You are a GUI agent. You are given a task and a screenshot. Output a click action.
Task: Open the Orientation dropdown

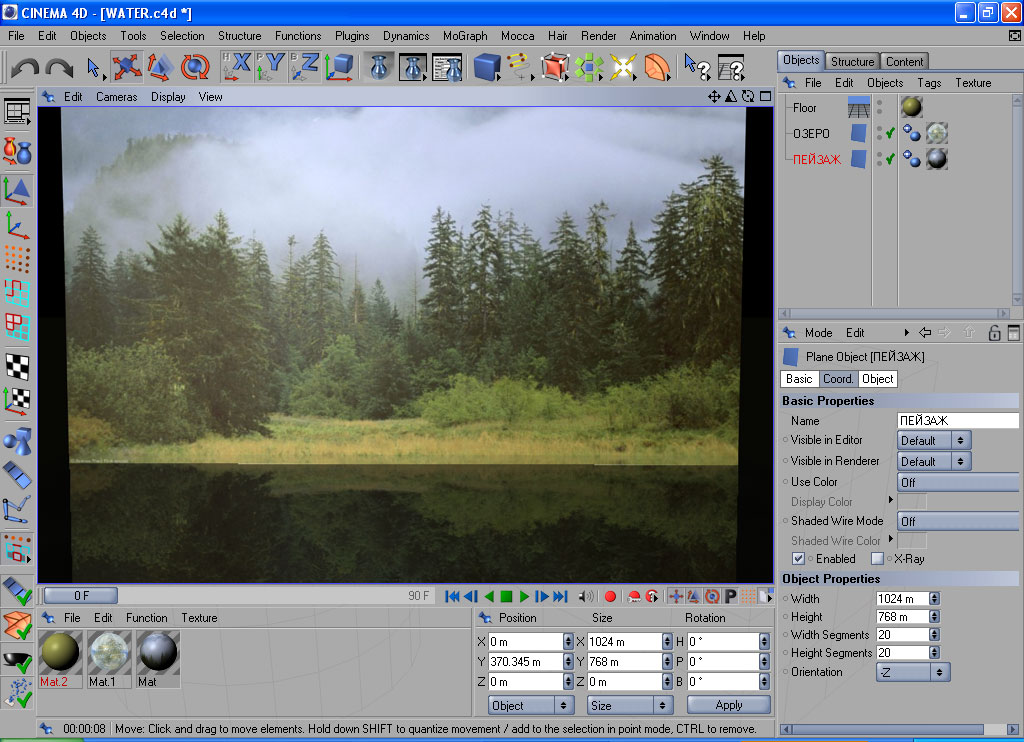click(912, 672)
